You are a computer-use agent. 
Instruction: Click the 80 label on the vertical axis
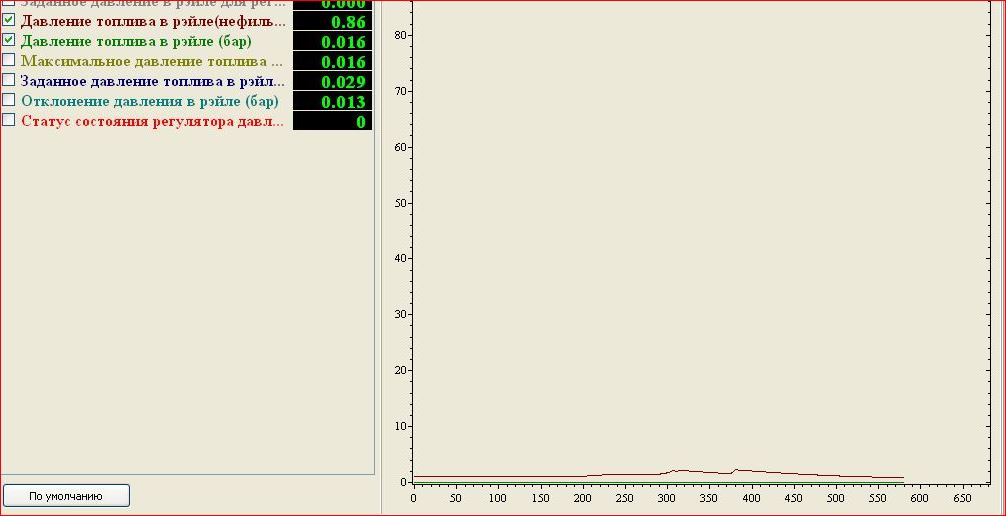point(401,35)
